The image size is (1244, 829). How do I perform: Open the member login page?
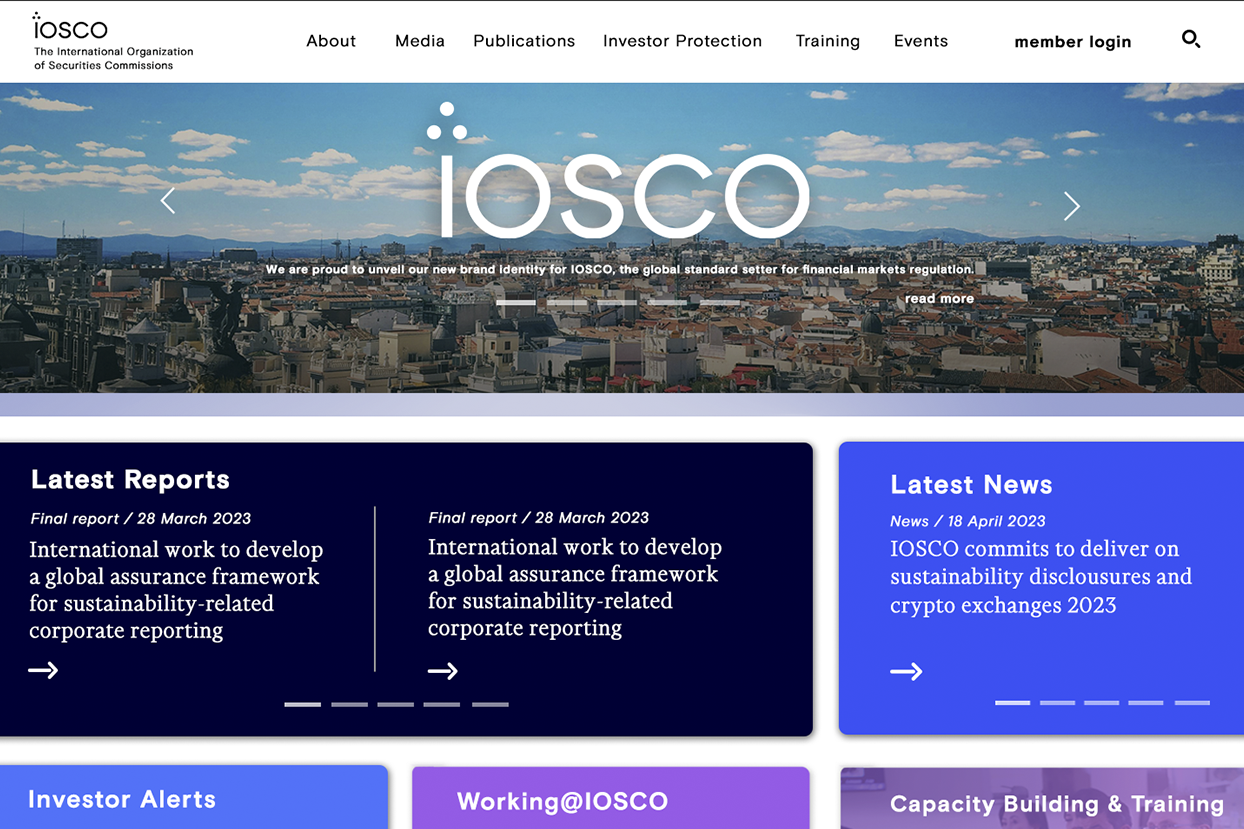point(1072,42)
